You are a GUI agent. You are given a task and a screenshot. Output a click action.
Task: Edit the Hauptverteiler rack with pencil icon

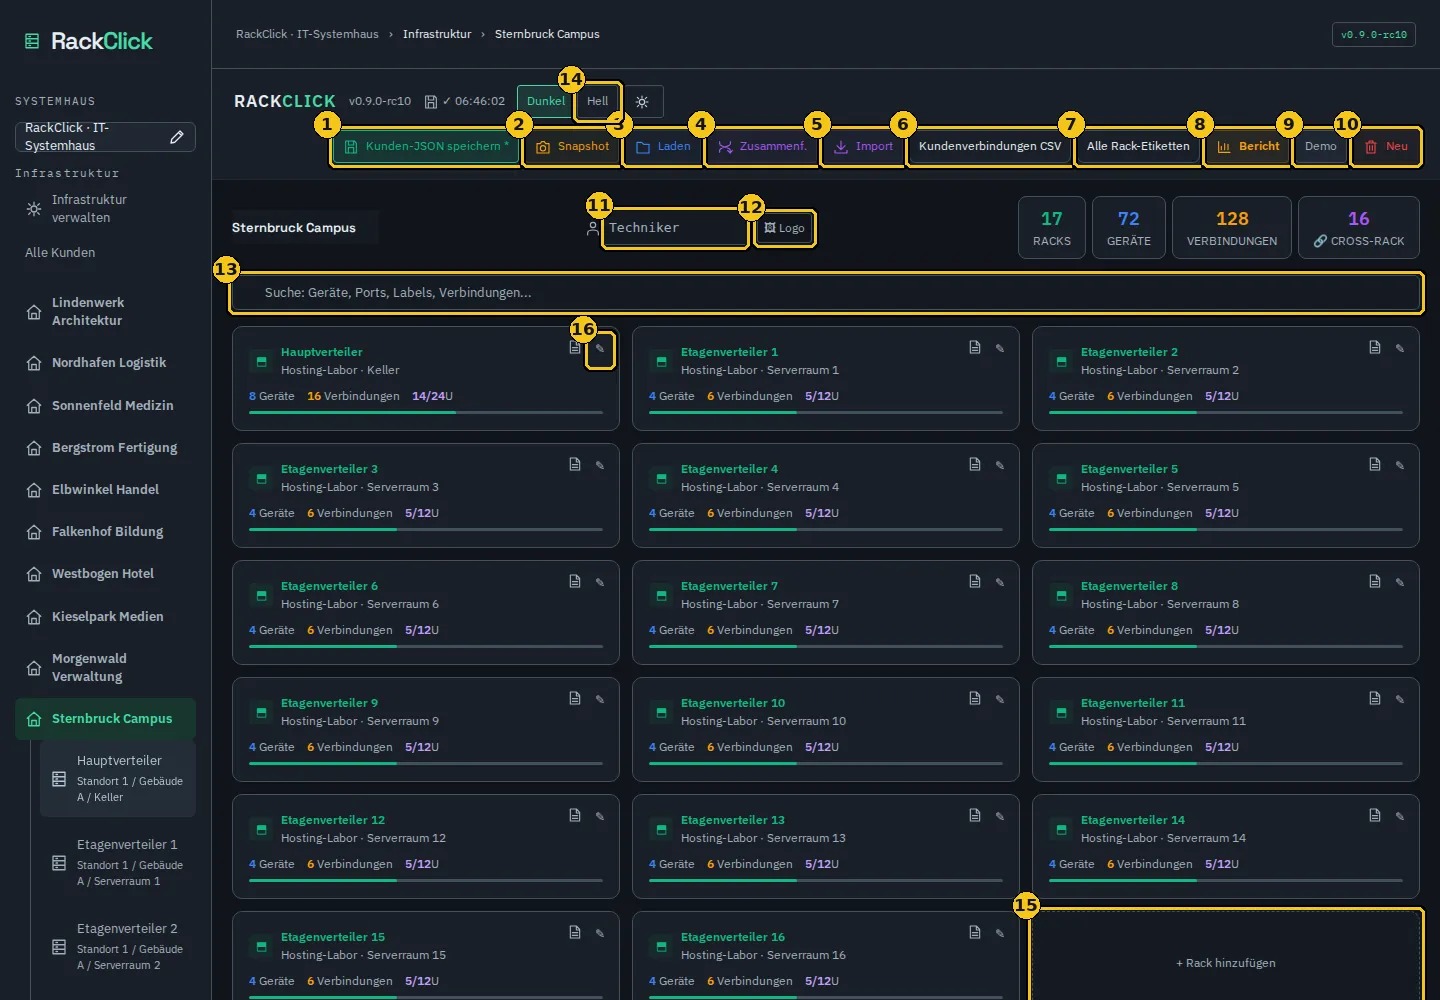pyautogui.click(x=600, y=349)
